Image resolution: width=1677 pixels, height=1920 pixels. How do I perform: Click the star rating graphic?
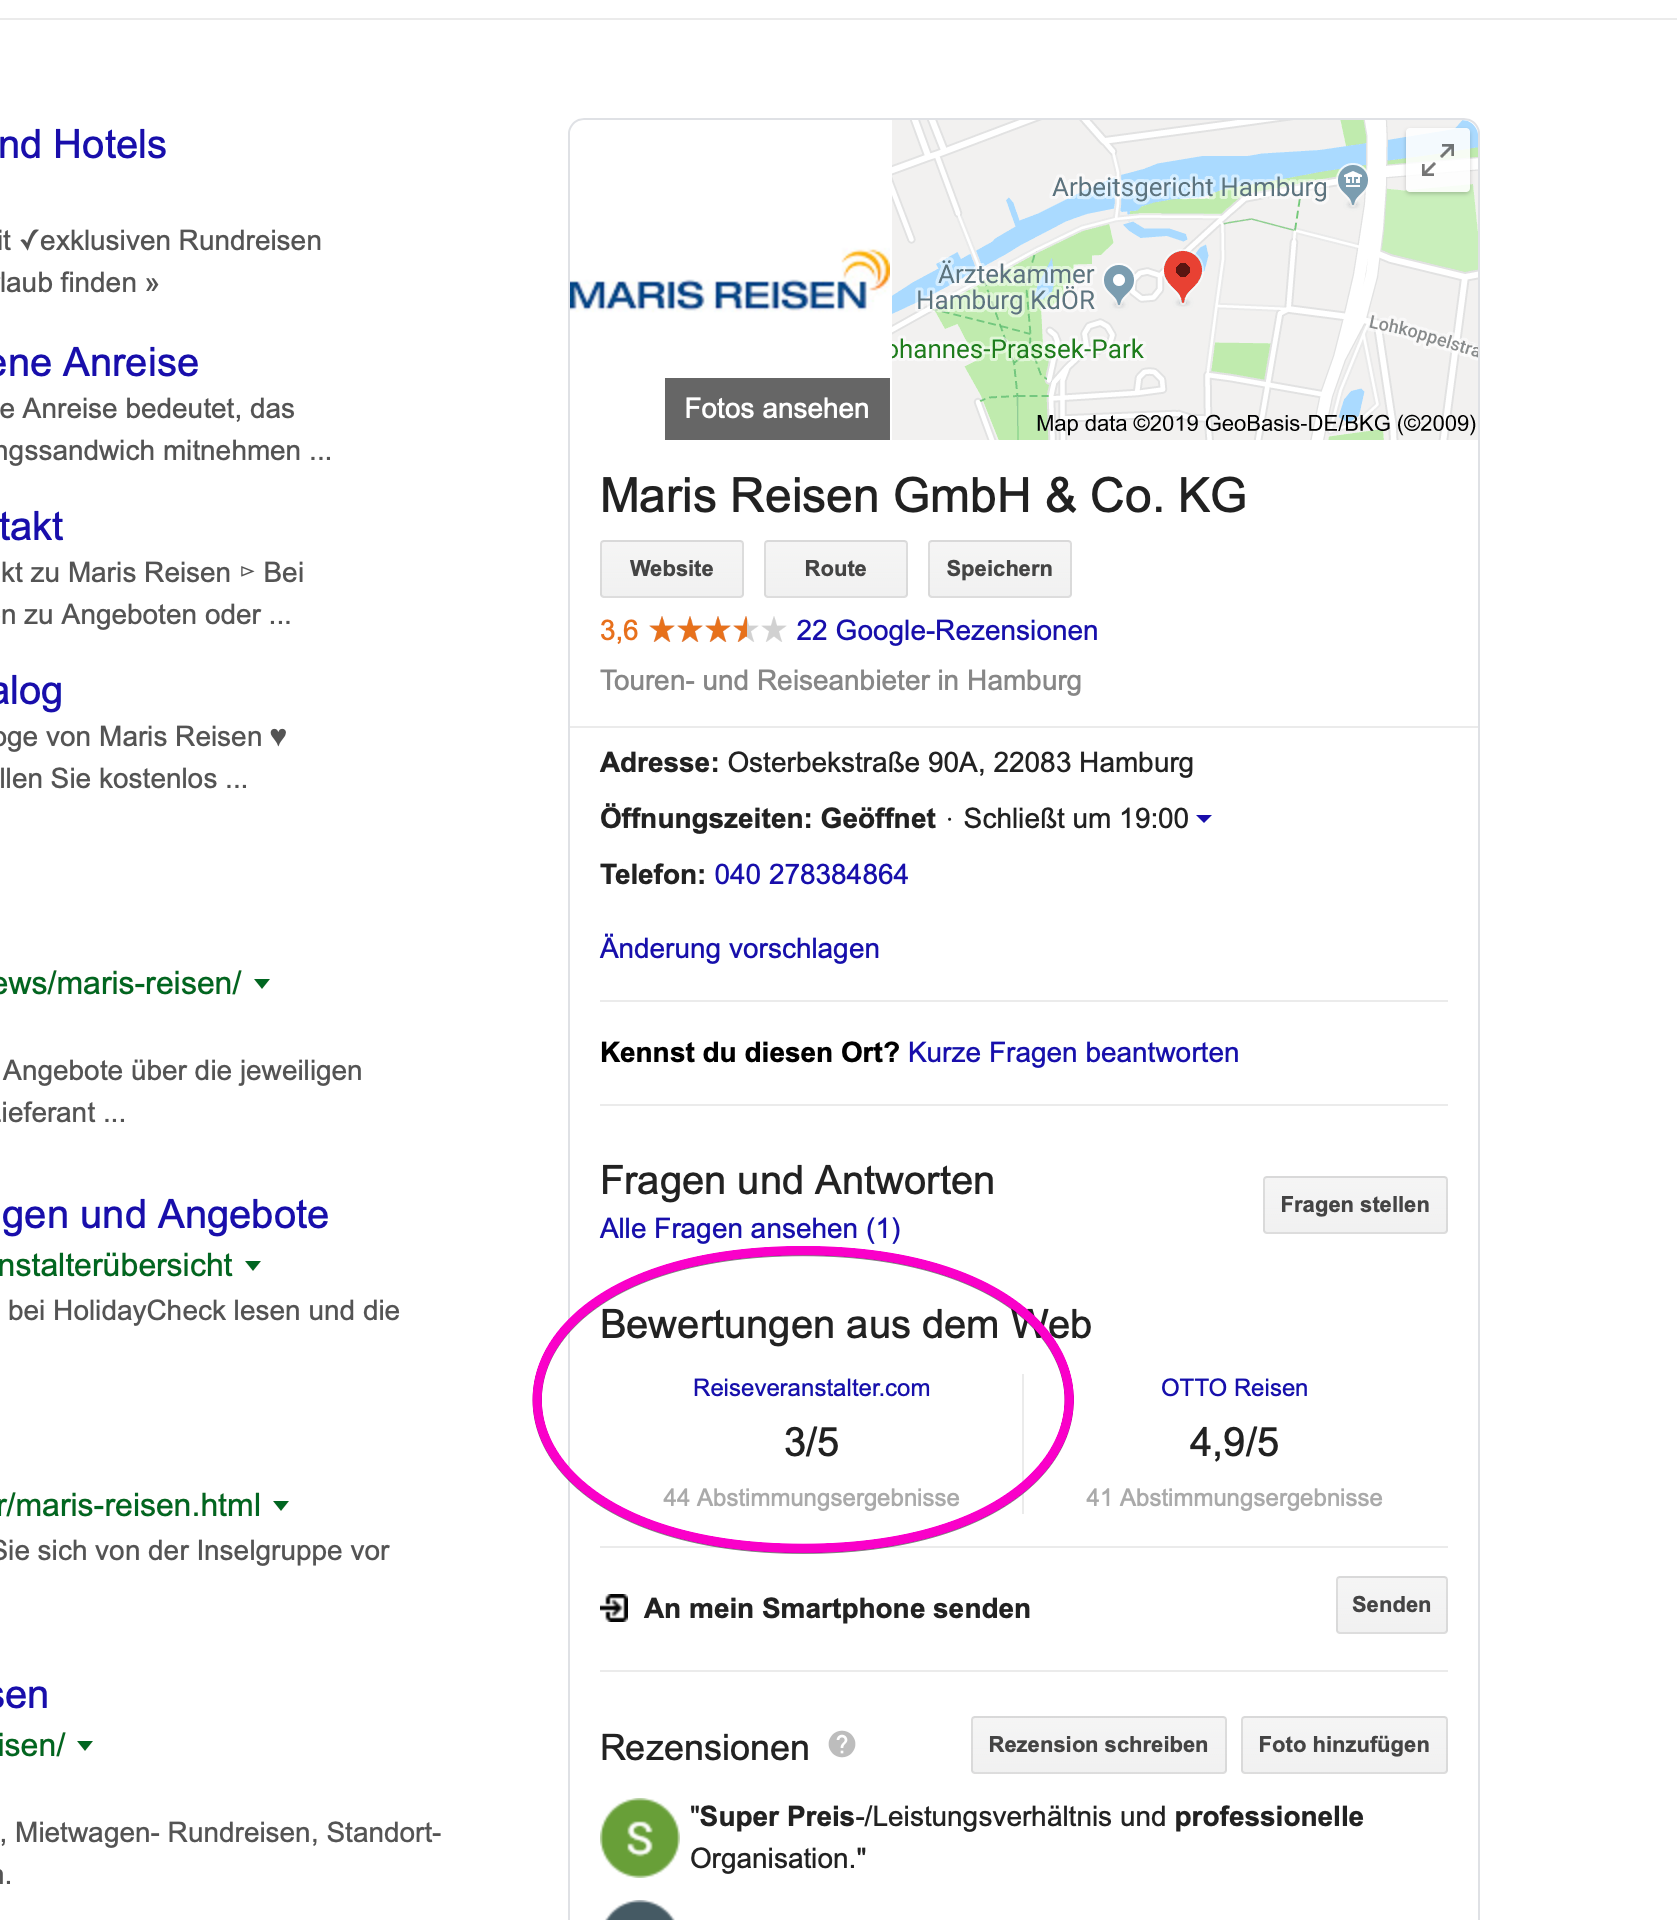pos(717,630)
